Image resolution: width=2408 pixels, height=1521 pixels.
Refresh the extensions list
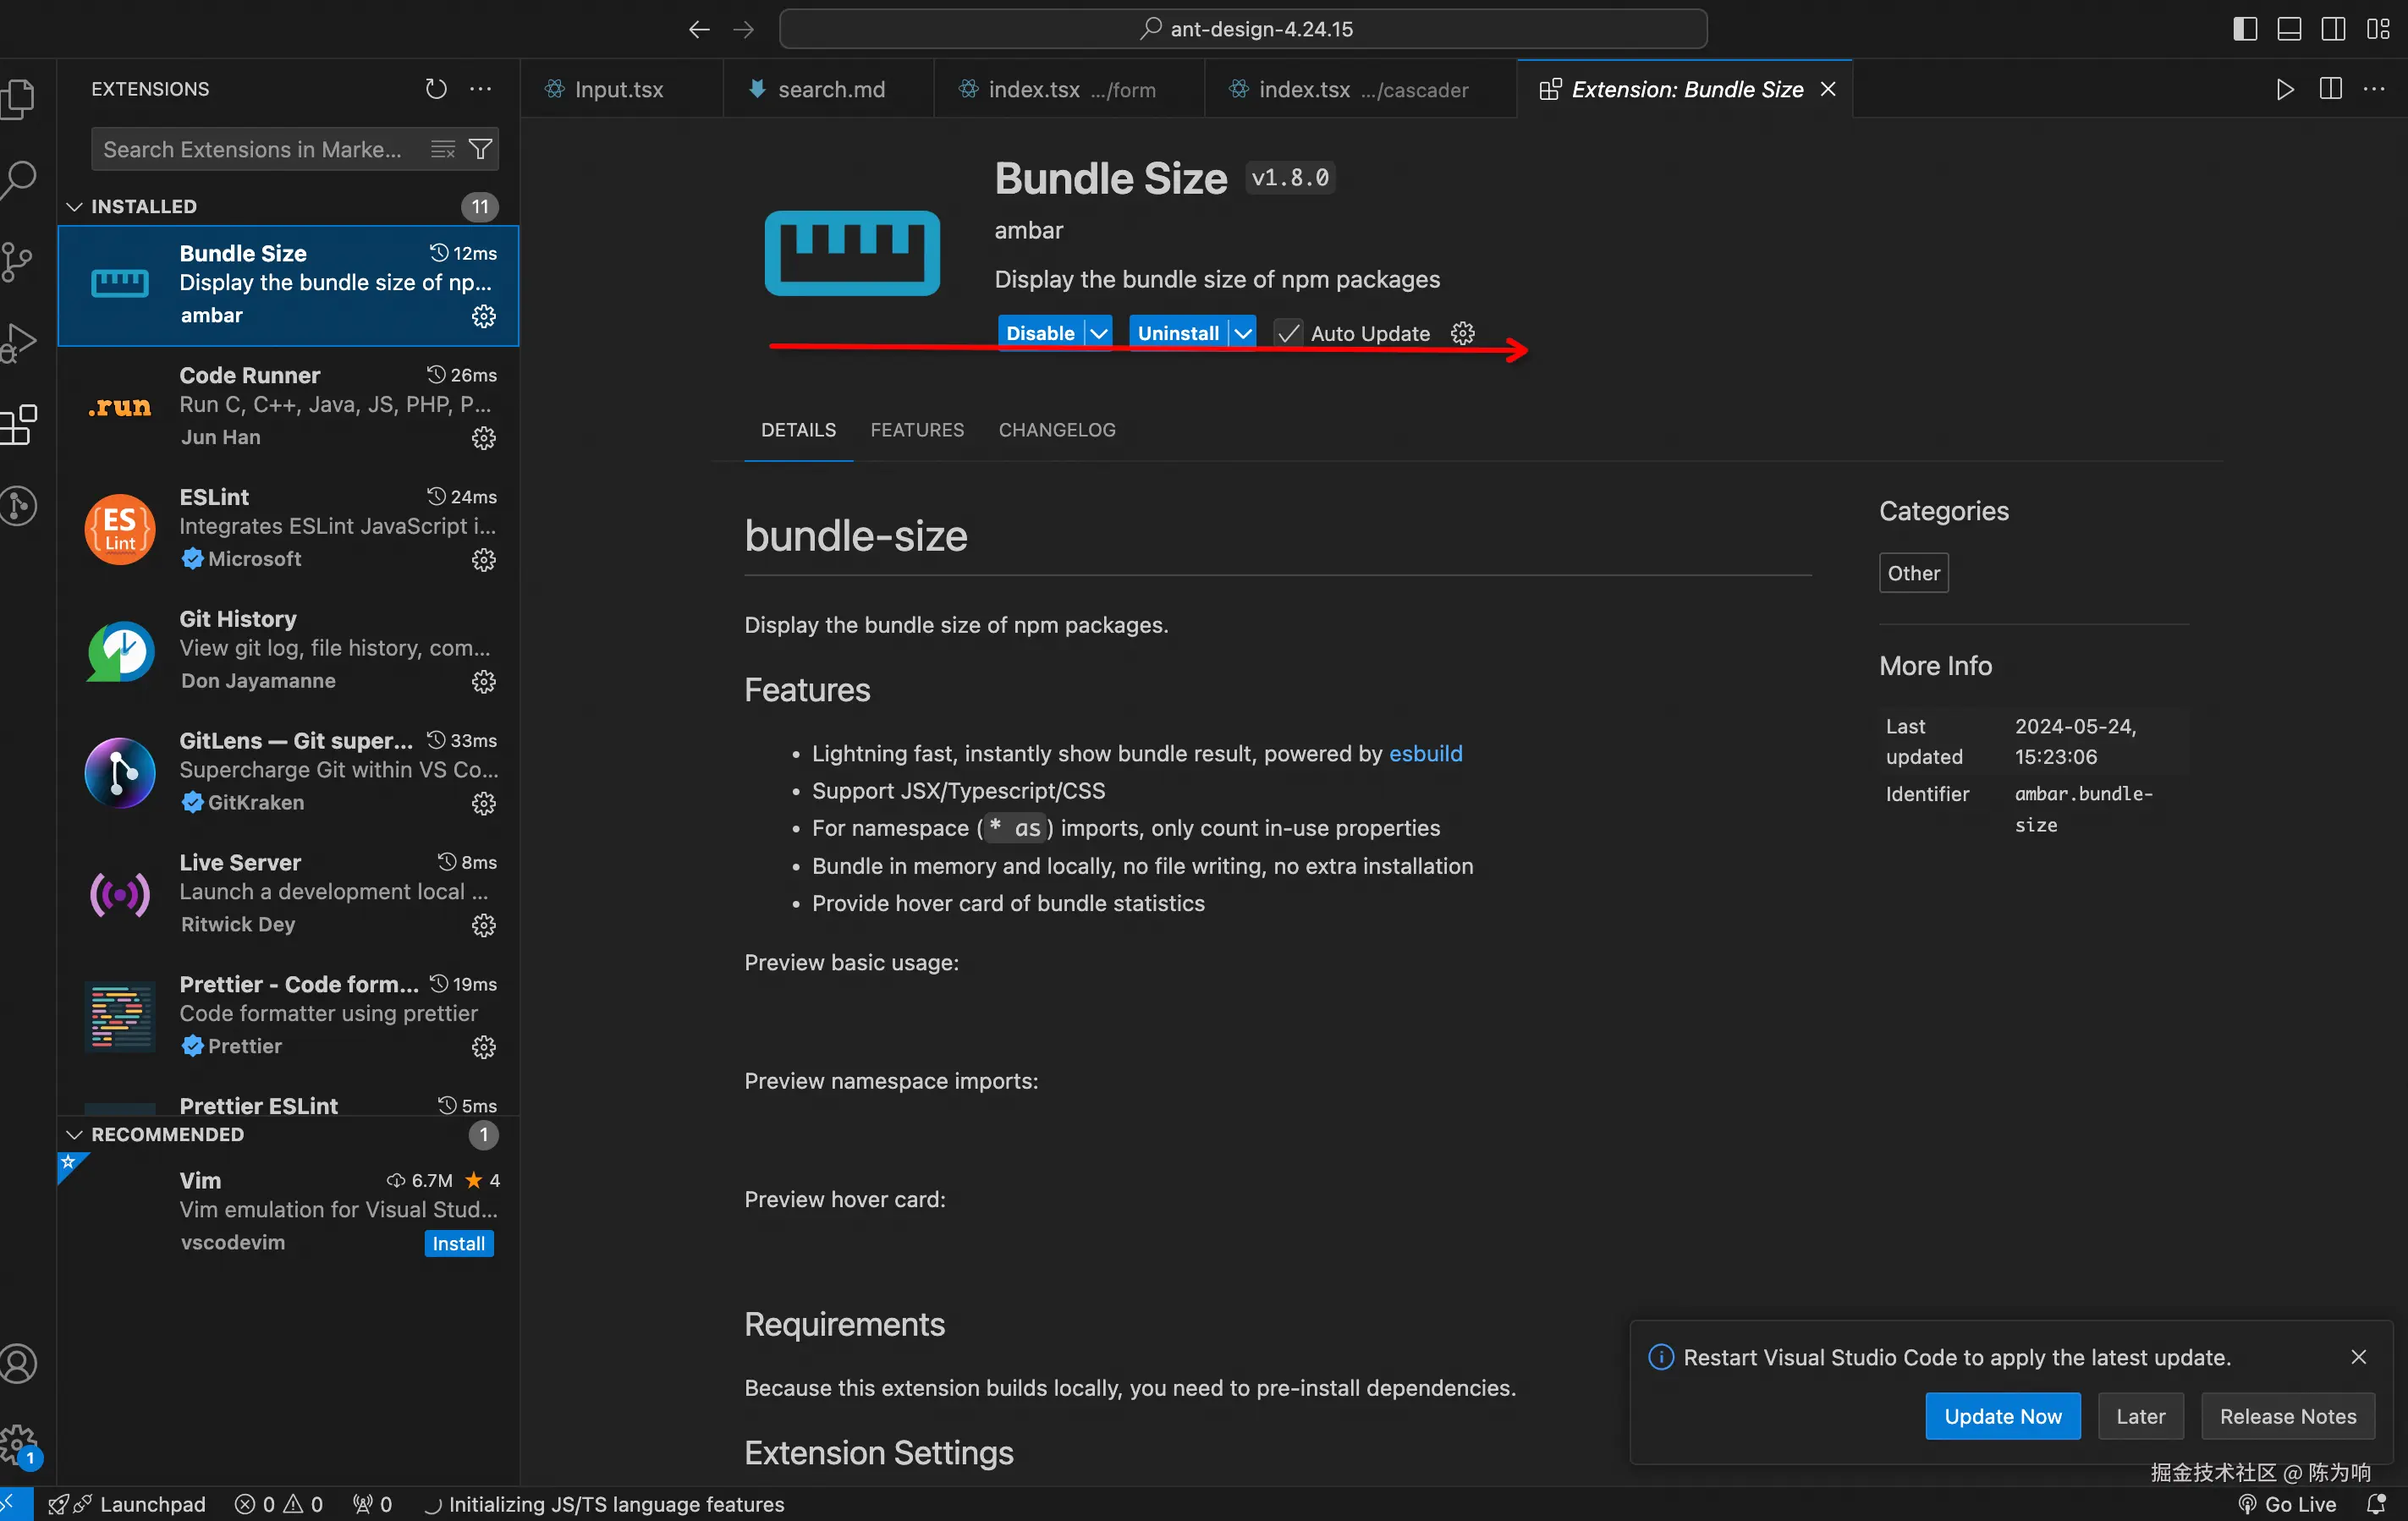pos(435,89)
